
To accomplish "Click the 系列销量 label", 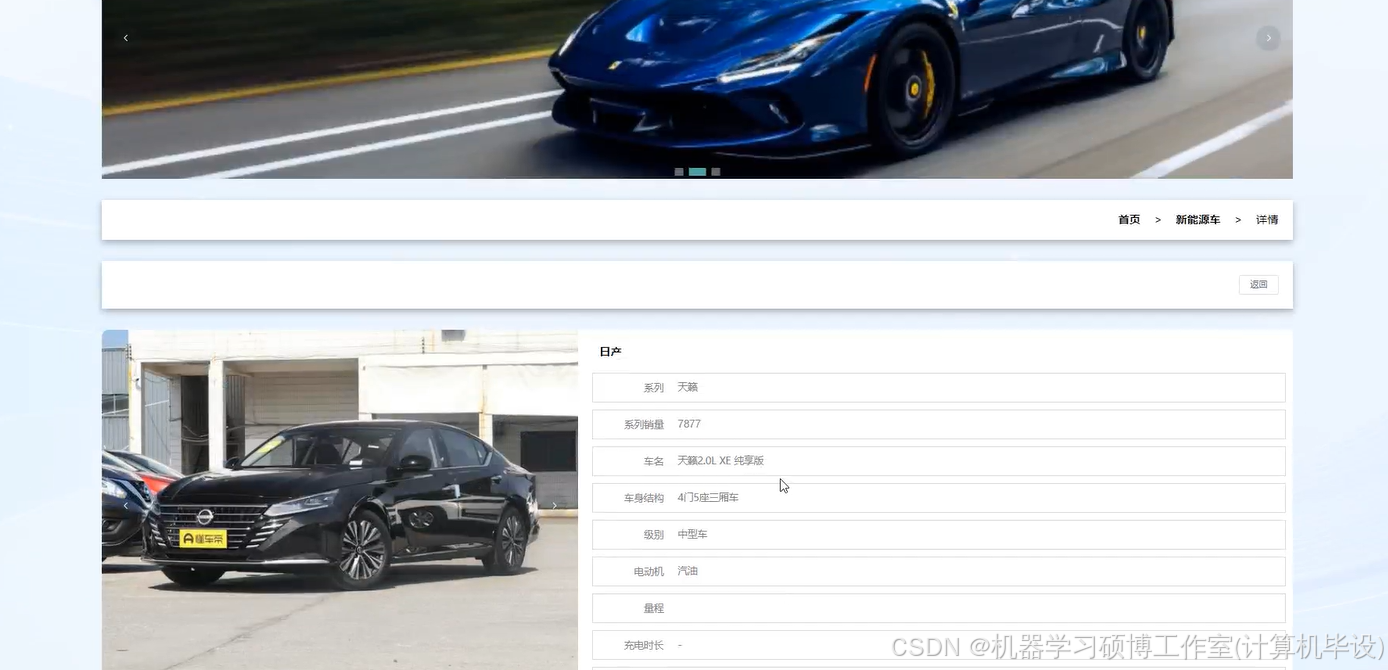I will [643, 424].
